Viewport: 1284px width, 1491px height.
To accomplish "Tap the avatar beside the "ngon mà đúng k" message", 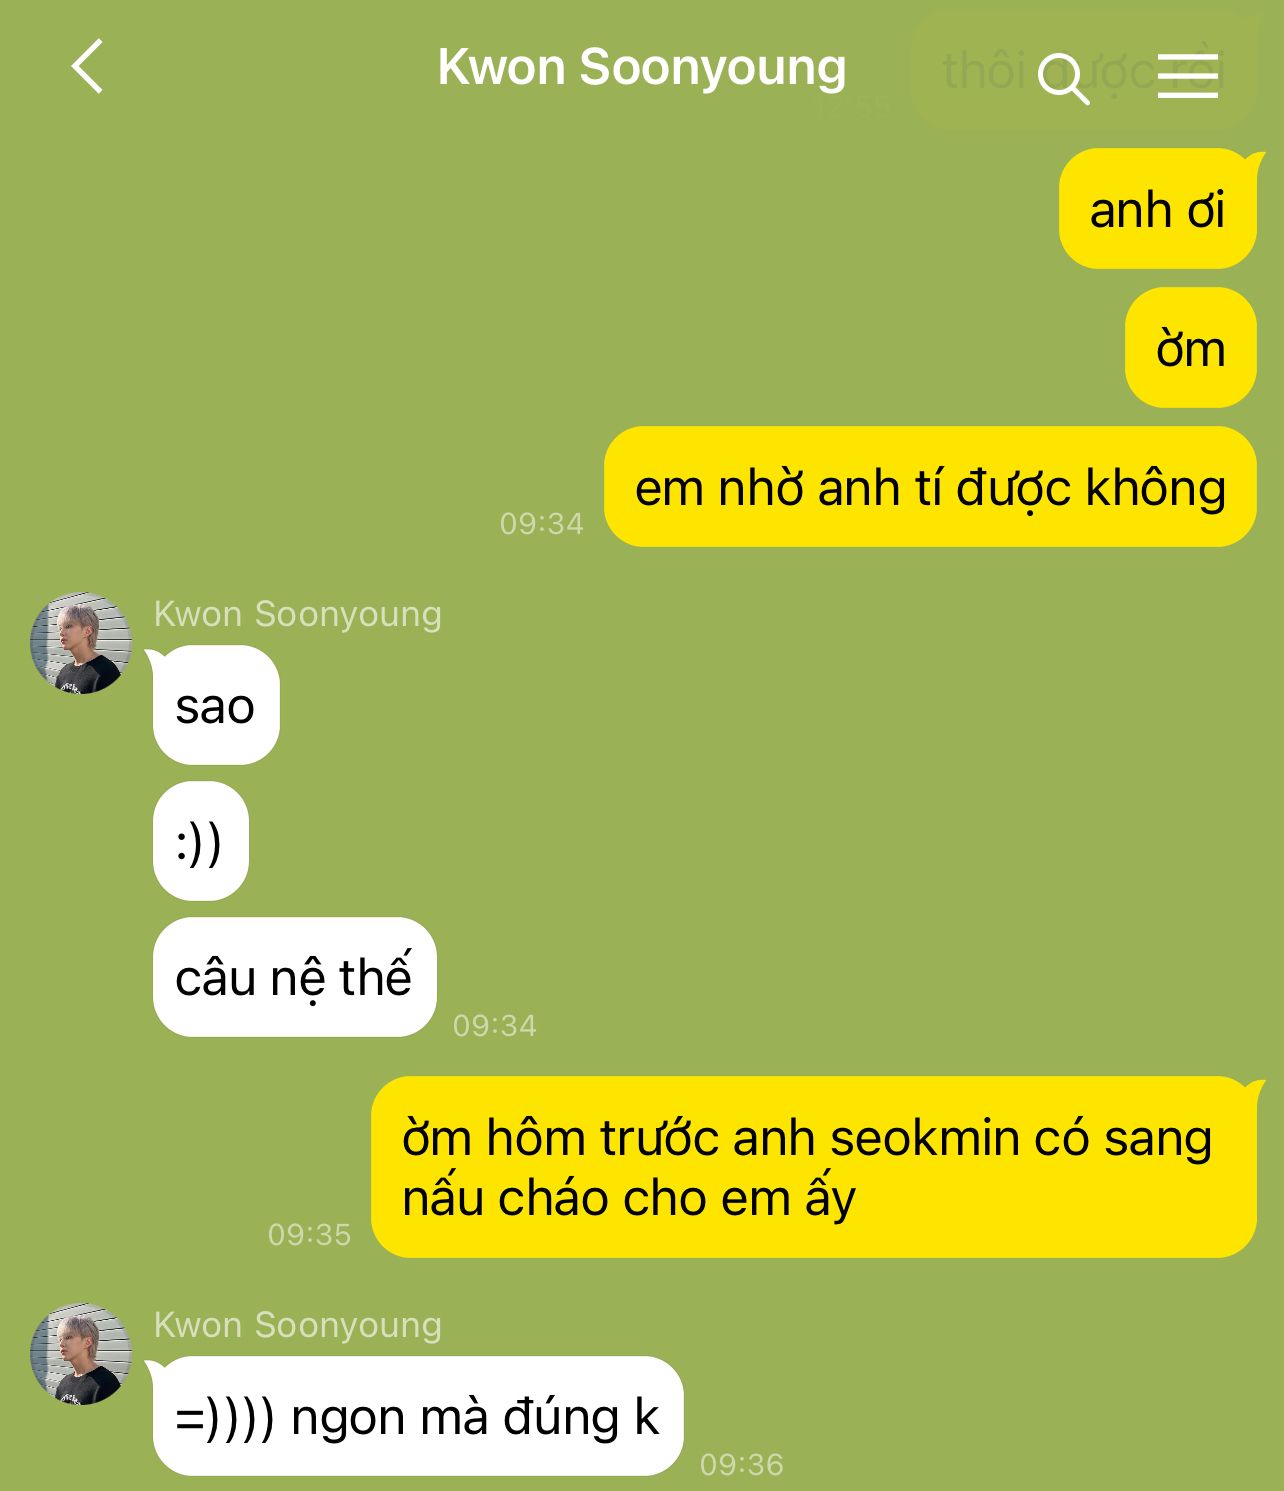I will 81,1354.
